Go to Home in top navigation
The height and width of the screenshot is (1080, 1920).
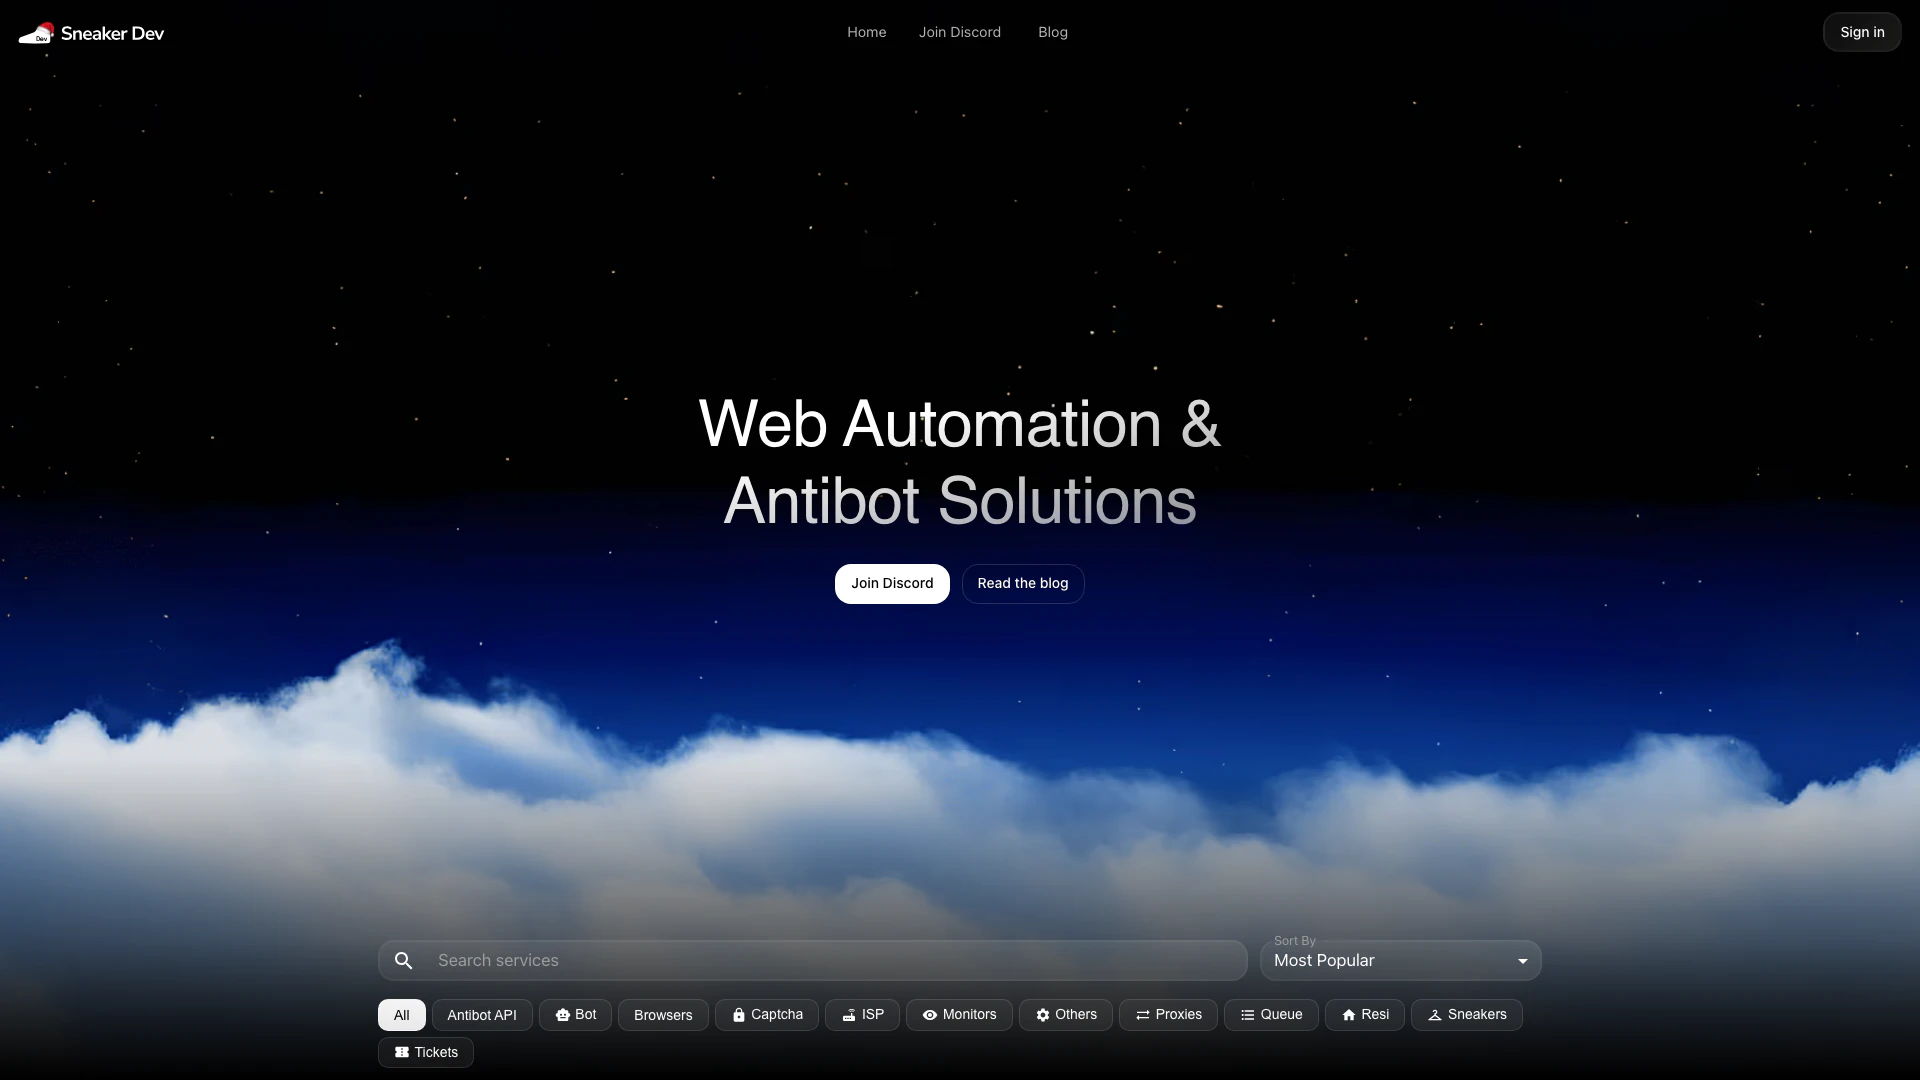866,32
